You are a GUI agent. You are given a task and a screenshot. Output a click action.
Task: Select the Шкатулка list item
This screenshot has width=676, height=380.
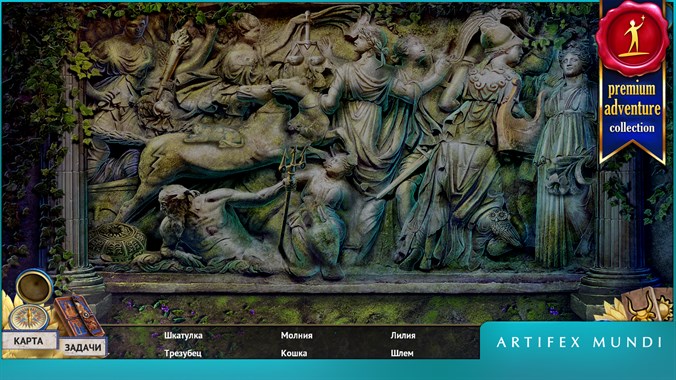183,335
